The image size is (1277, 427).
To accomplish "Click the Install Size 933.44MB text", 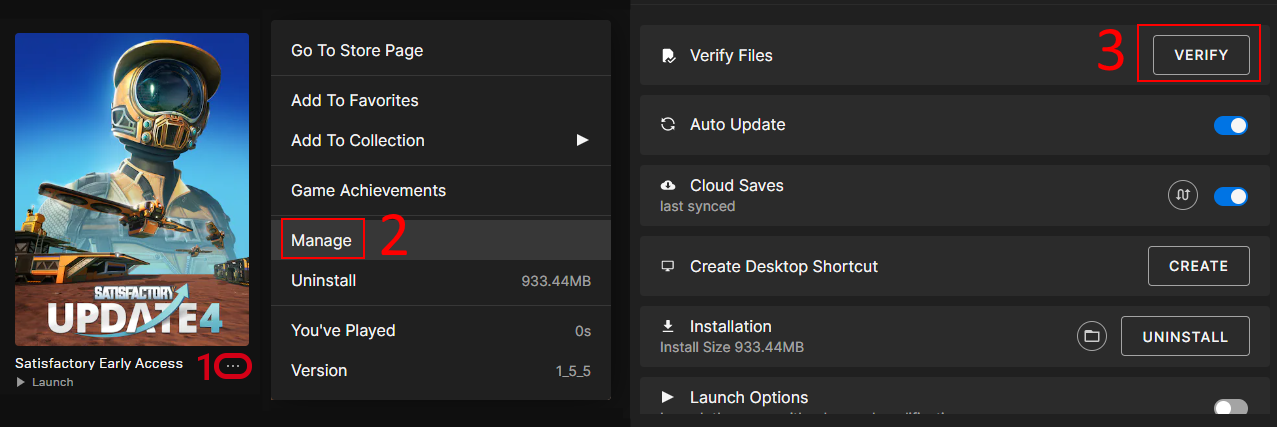I will pyautogui.click(x=732, y=348).
